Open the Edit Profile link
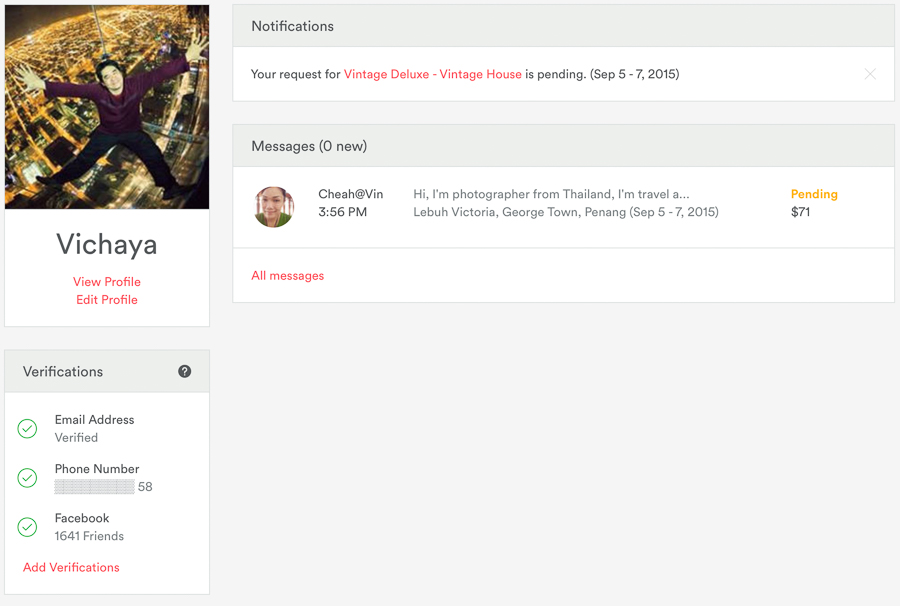Screen dimensions: 900x606 coord(107,300)
